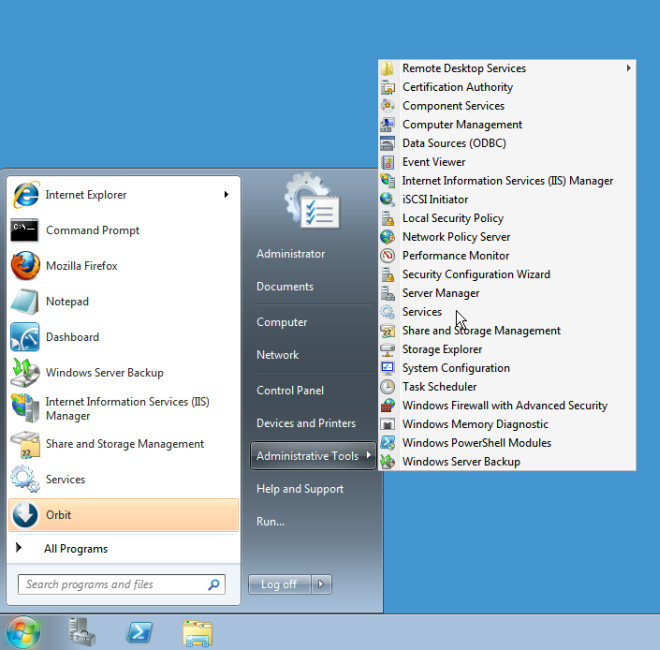Click Task Scheduler clock icon
This screenshot has width=660, height=650.
[x=387, y=386]
